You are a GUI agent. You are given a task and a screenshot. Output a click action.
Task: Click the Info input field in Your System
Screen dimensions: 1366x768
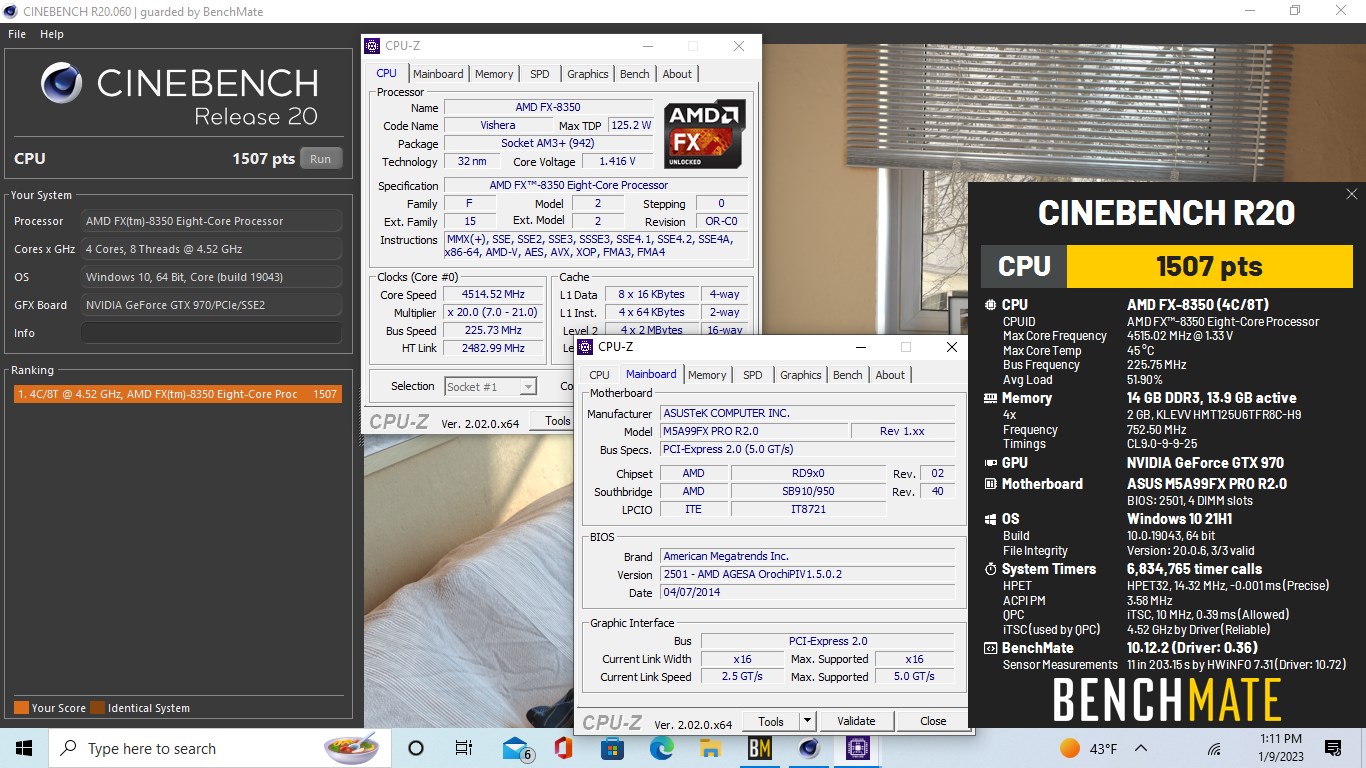click(211, 333)
